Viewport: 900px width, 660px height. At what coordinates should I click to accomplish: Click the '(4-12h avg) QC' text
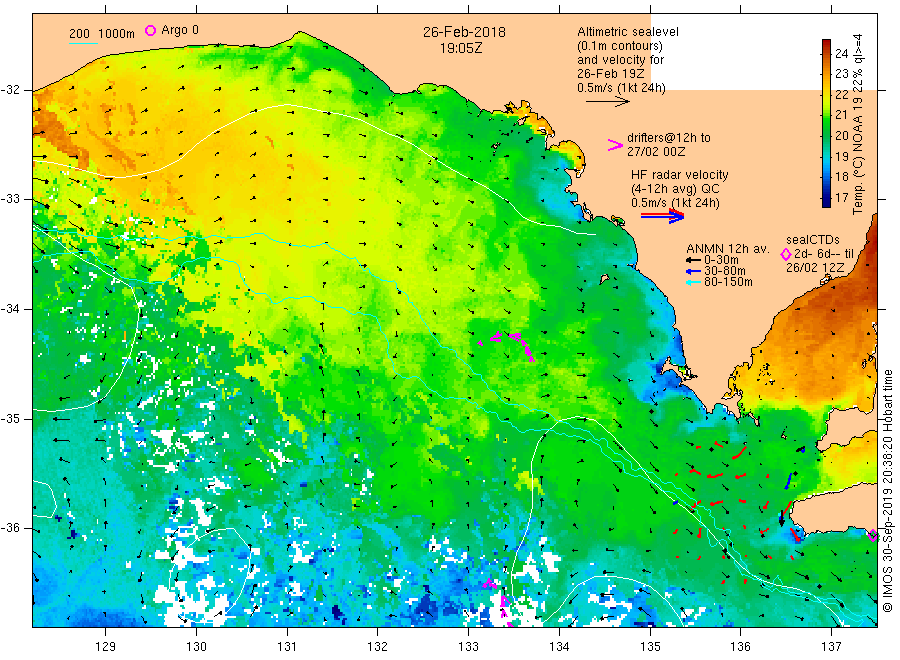675,189
